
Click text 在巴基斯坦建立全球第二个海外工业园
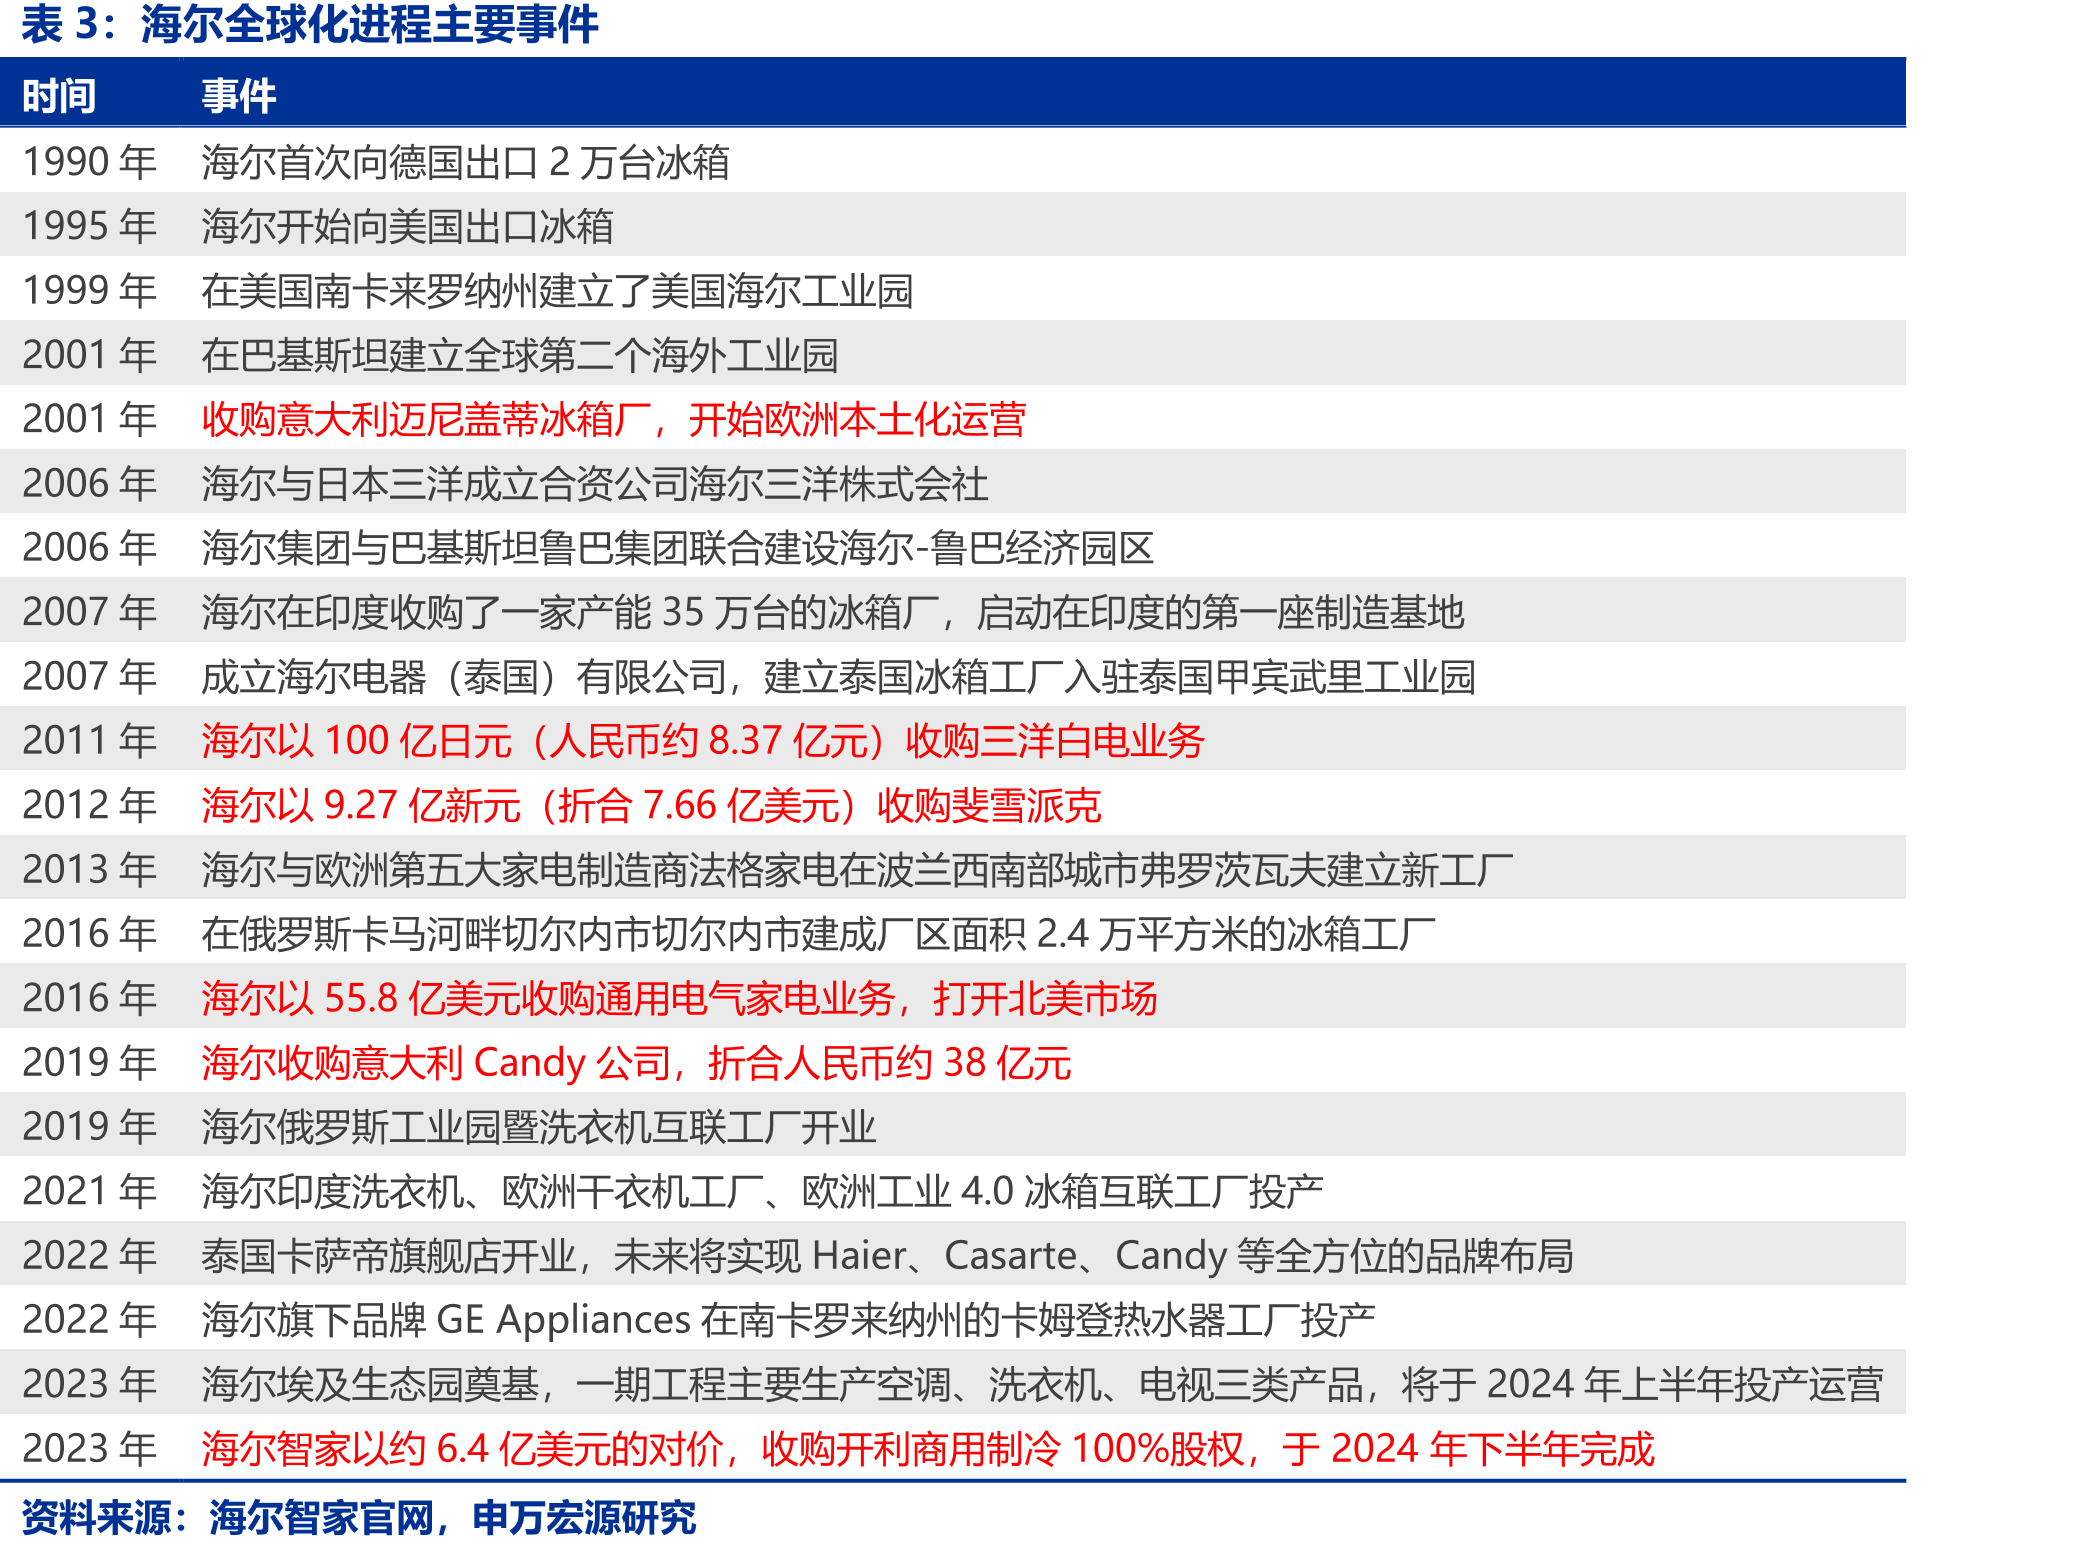tap(519, 355)
